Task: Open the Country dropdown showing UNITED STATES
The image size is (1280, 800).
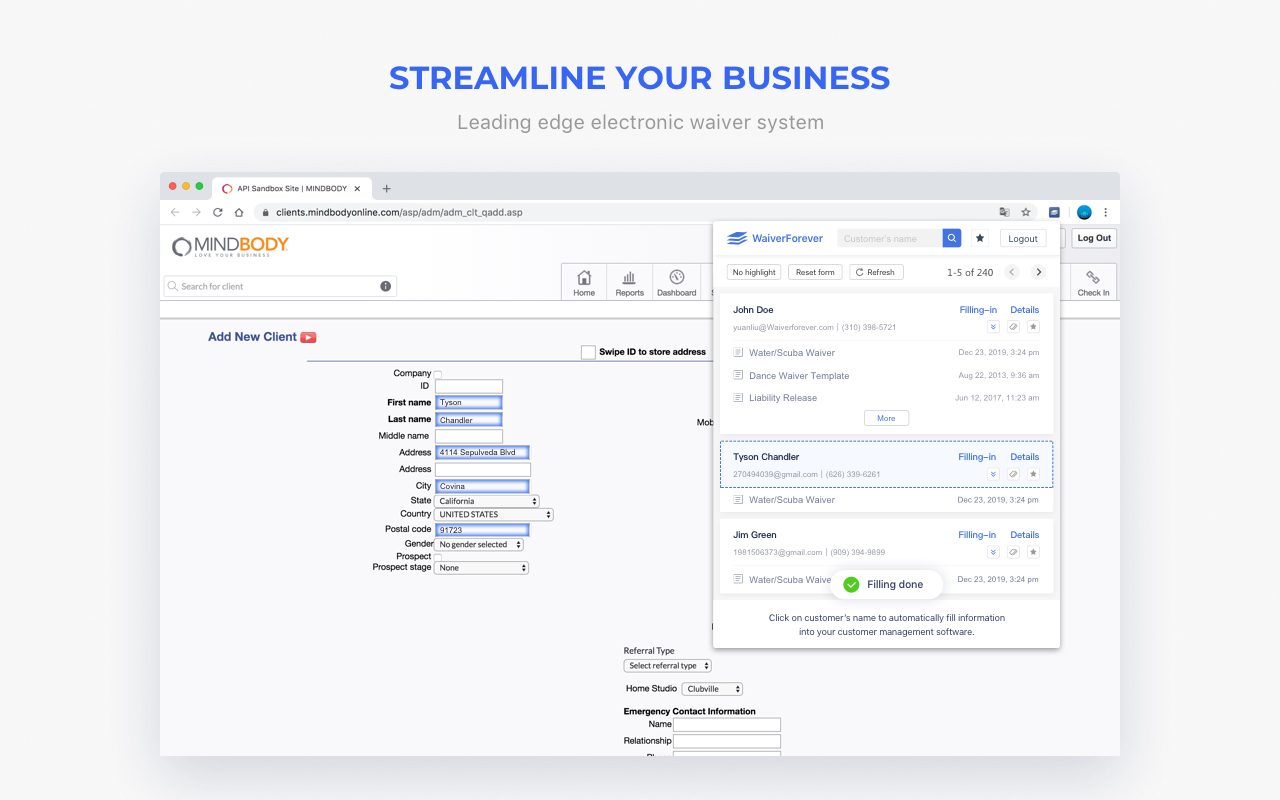Action: tap(494, 513)
